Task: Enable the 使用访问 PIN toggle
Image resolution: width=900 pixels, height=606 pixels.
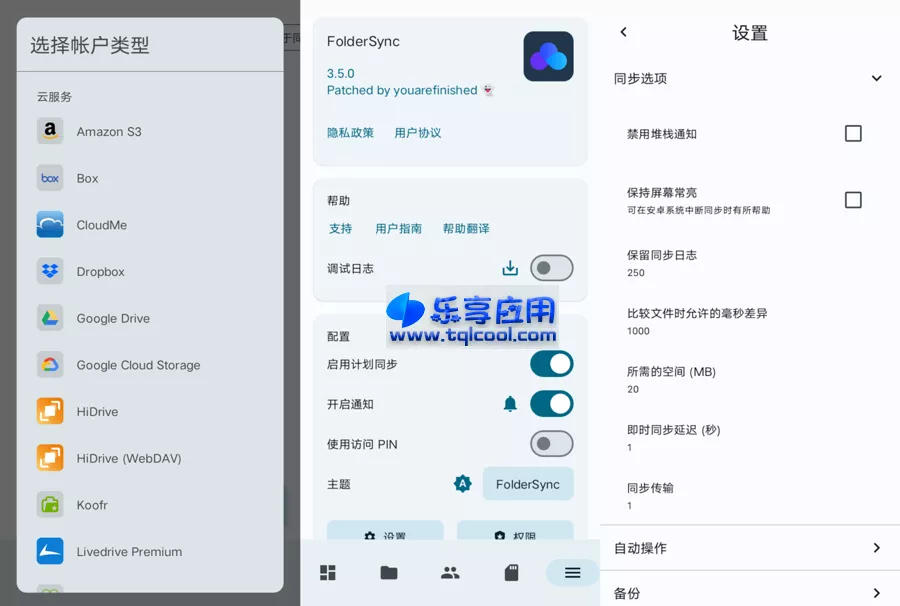Action: 551,444
